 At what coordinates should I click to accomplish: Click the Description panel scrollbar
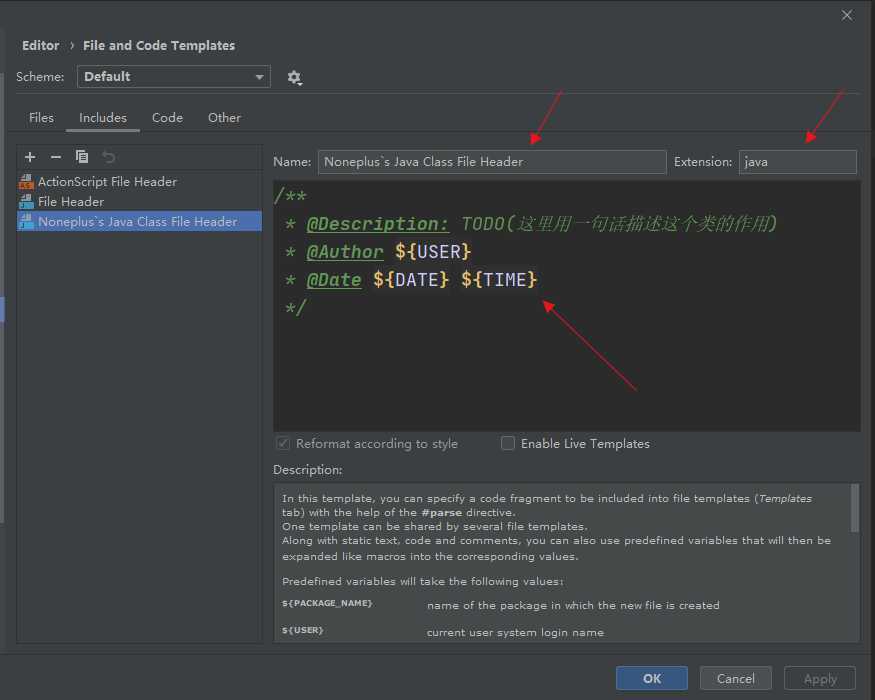tap(854, 508)
